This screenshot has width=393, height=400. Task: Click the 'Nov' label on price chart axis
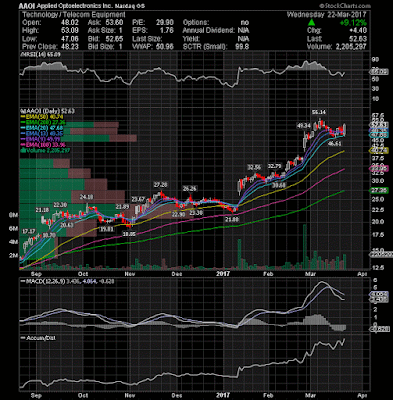129,274
